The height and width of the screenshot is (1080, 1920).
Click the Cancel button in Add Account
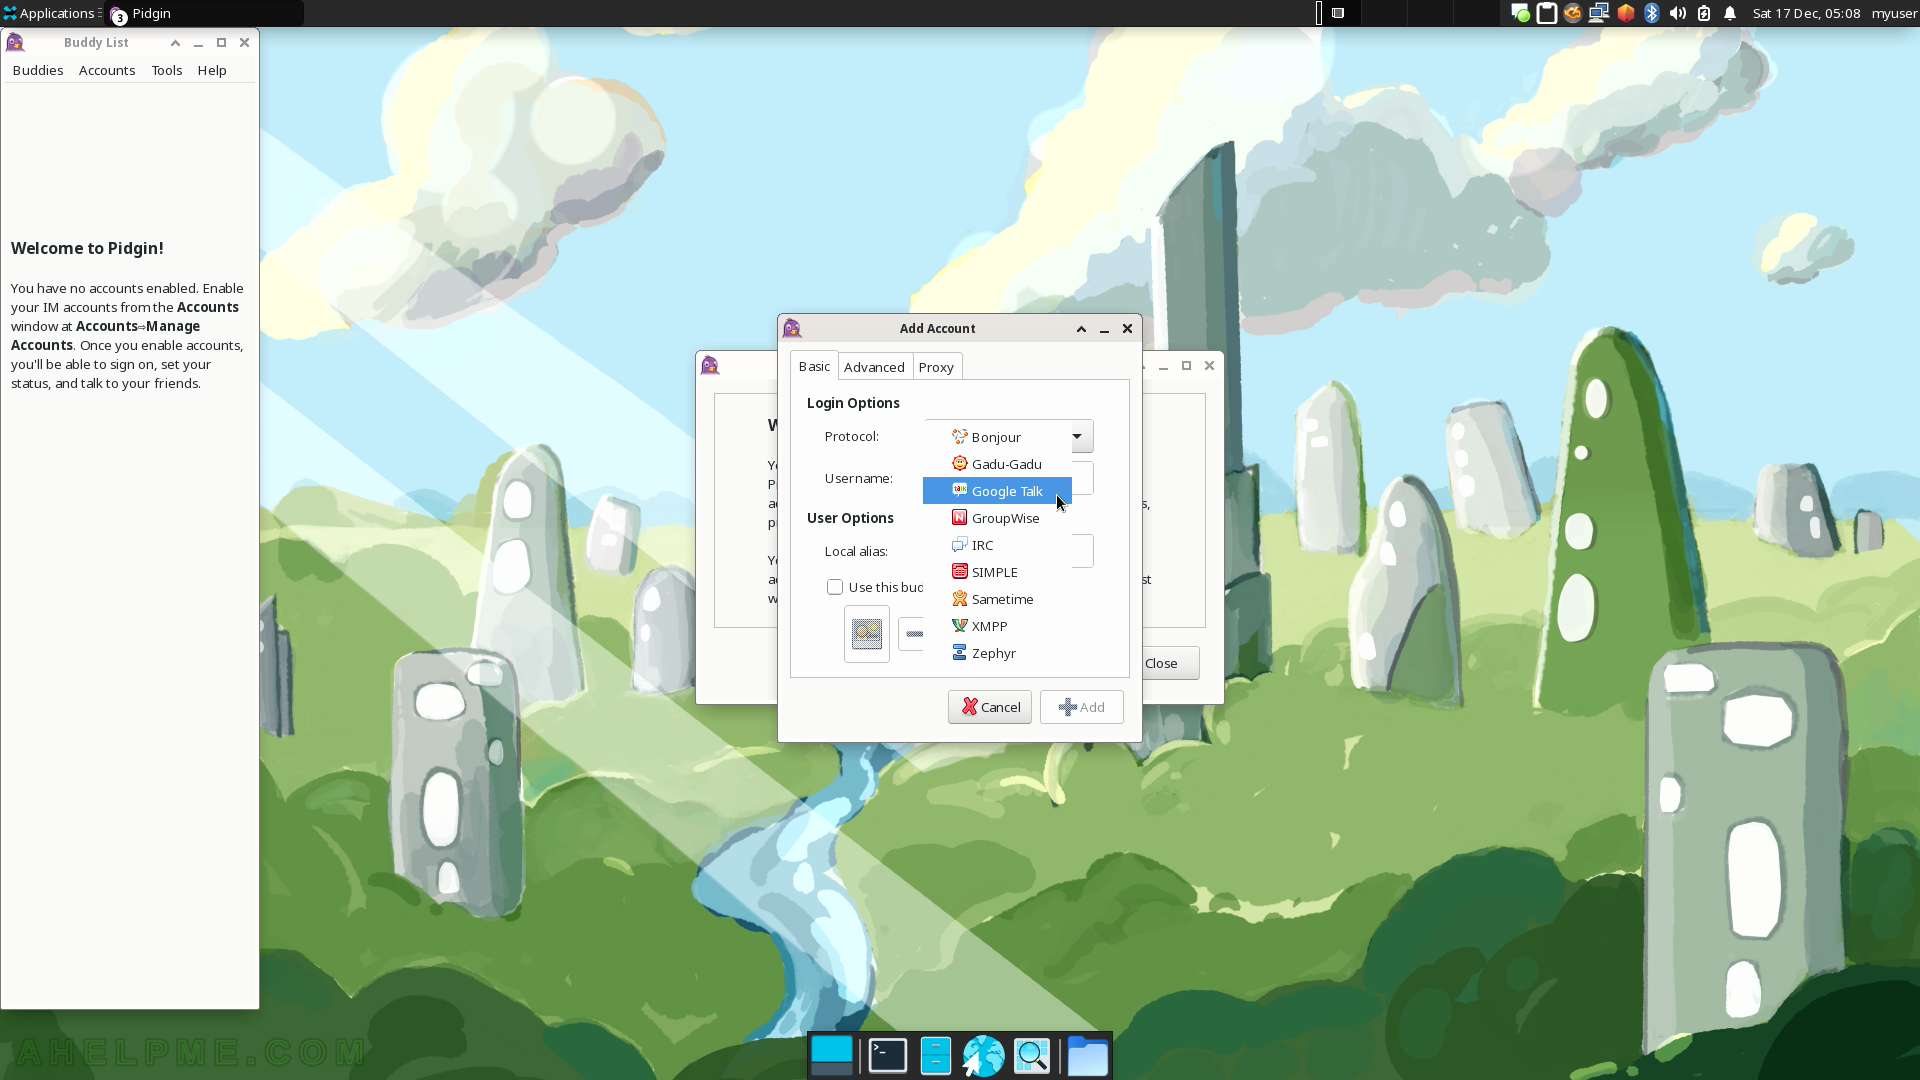(990, 707)
